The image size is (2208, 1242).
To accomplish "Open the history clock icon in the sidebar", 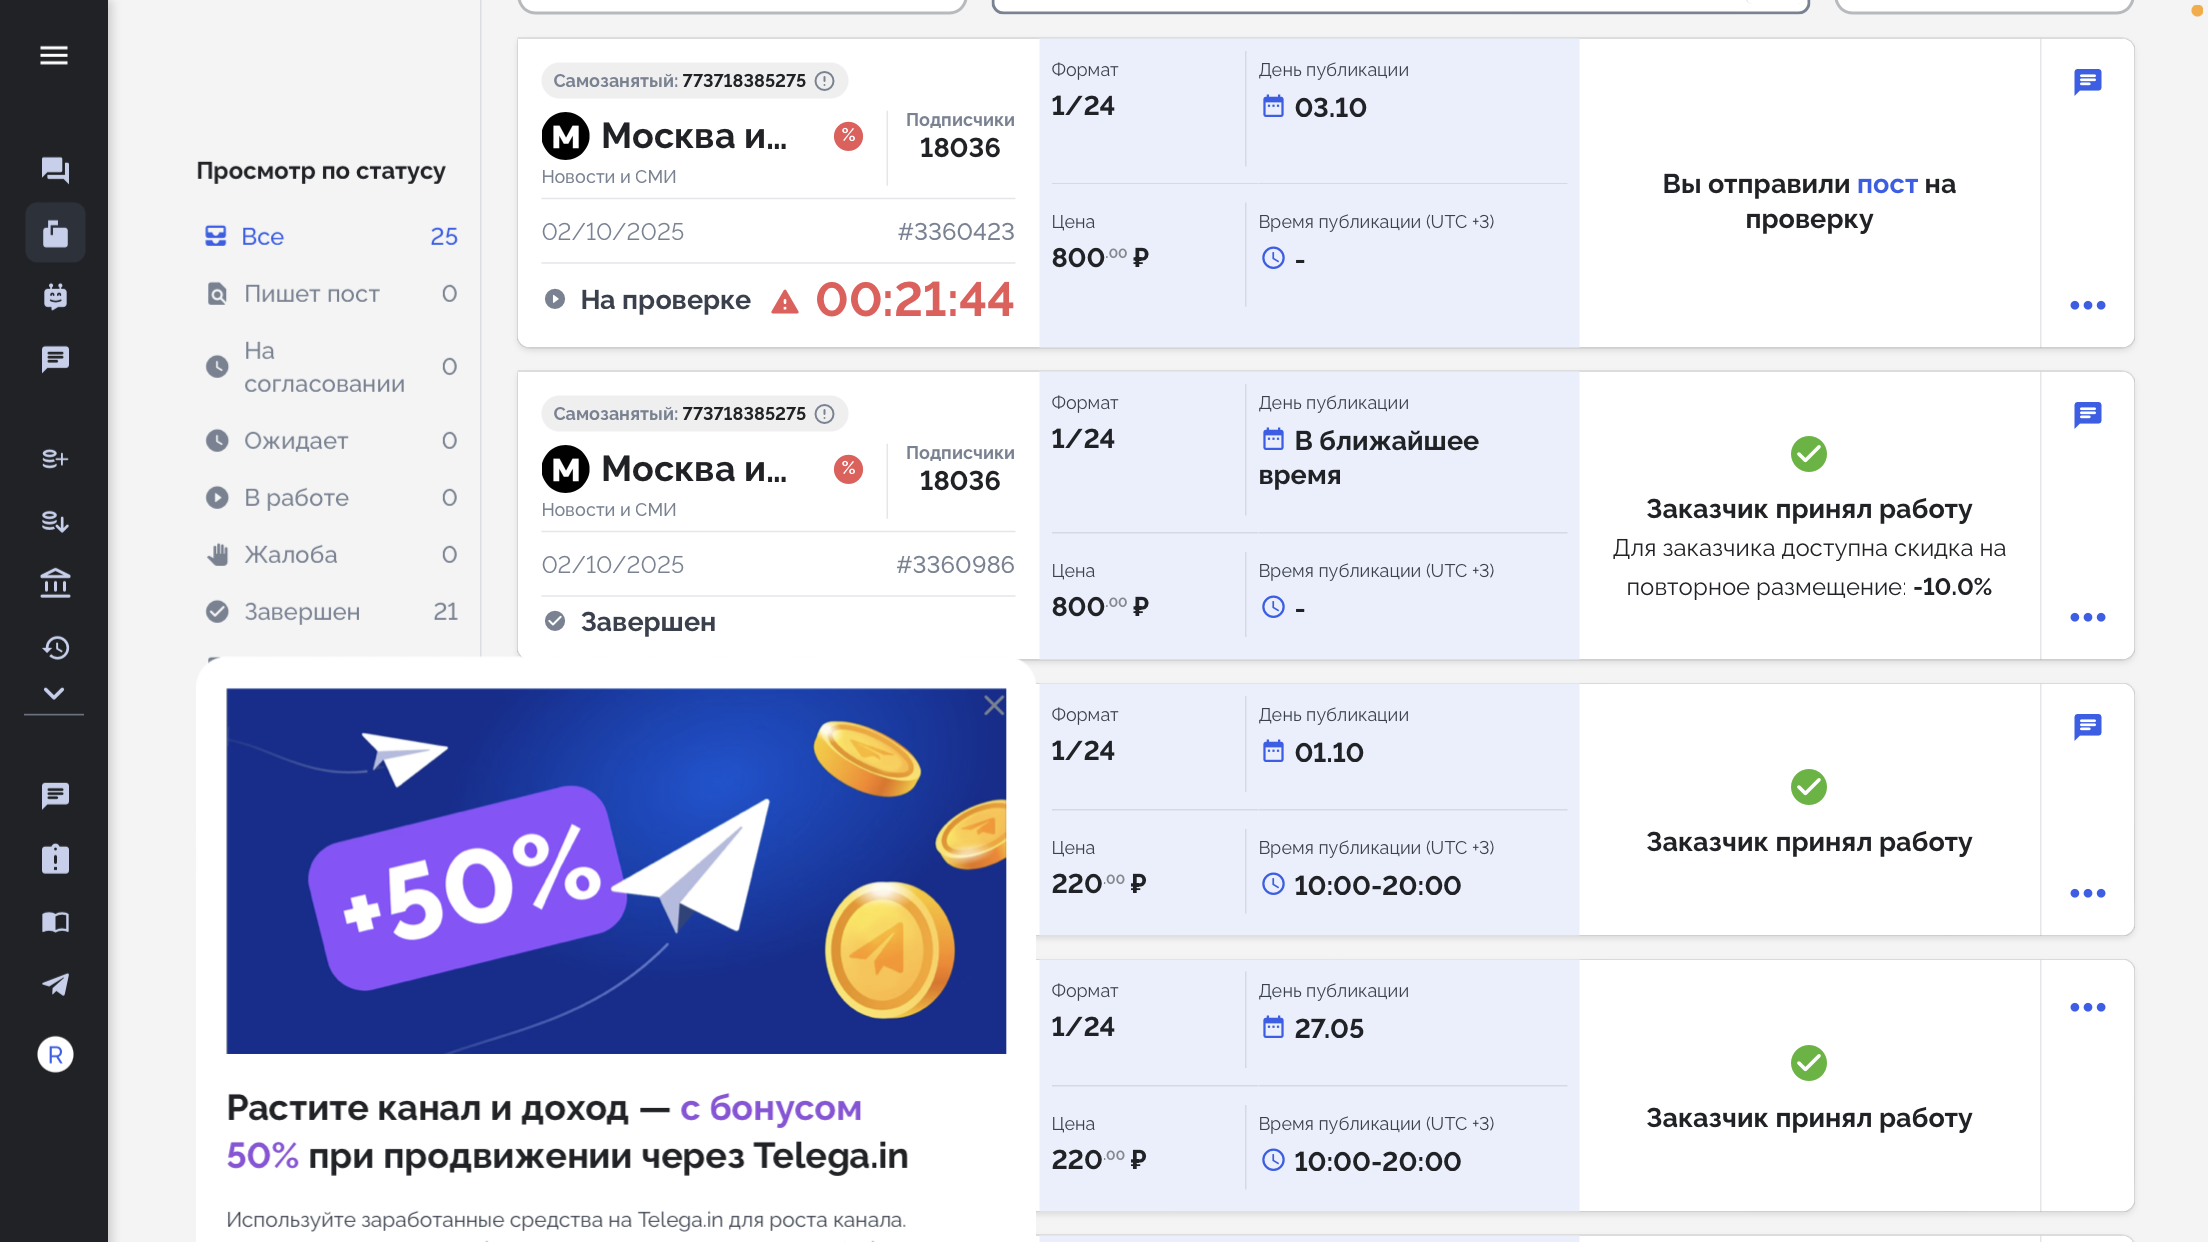I will pos(55,647).
